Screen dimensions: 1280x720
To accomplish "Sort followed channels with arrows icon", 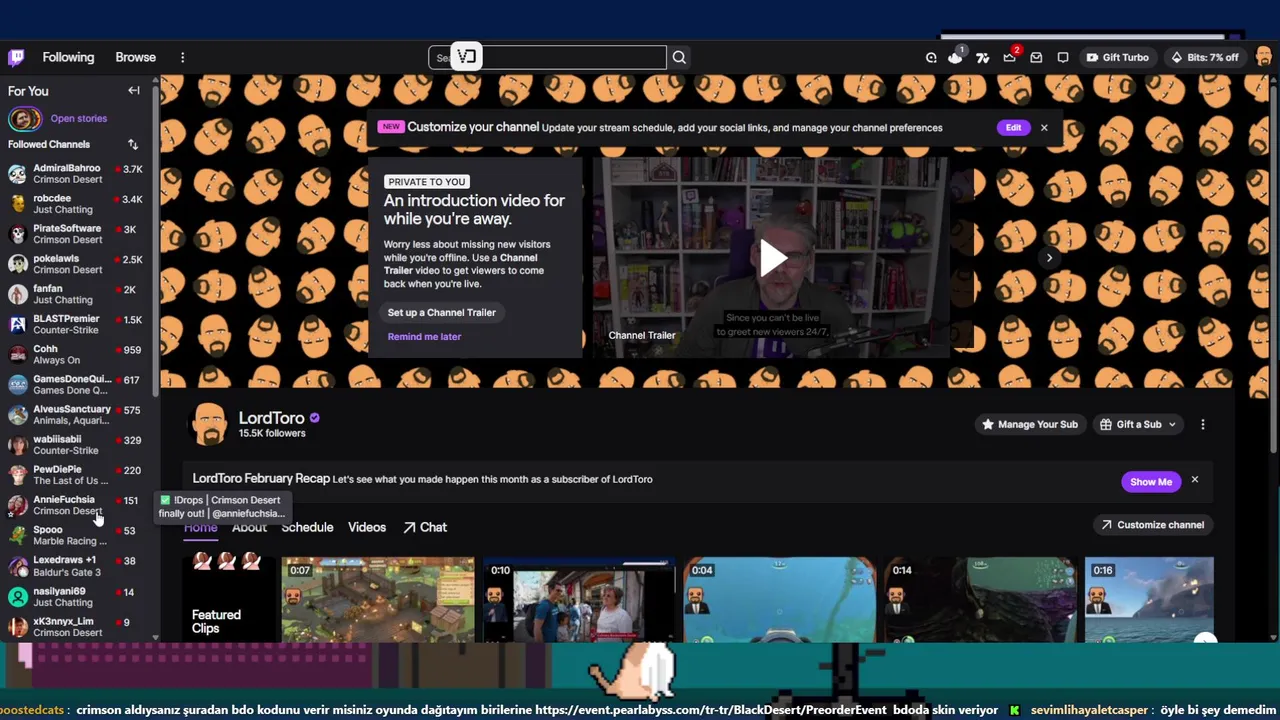I will [x=132, y=144].
